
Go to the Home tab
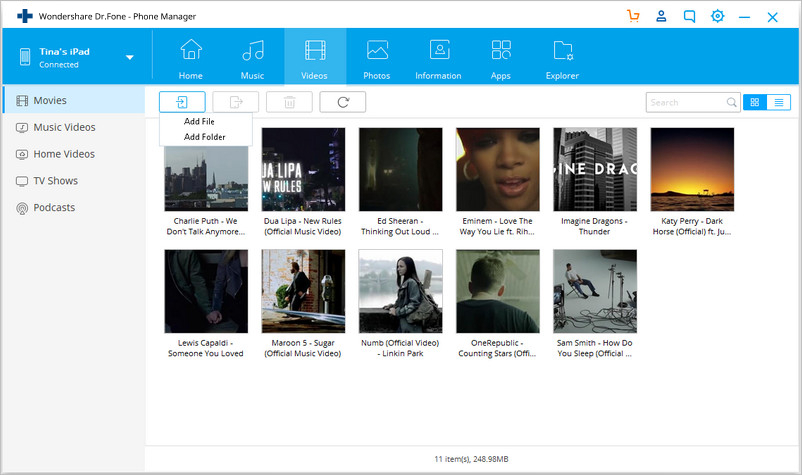coord(191,59)
